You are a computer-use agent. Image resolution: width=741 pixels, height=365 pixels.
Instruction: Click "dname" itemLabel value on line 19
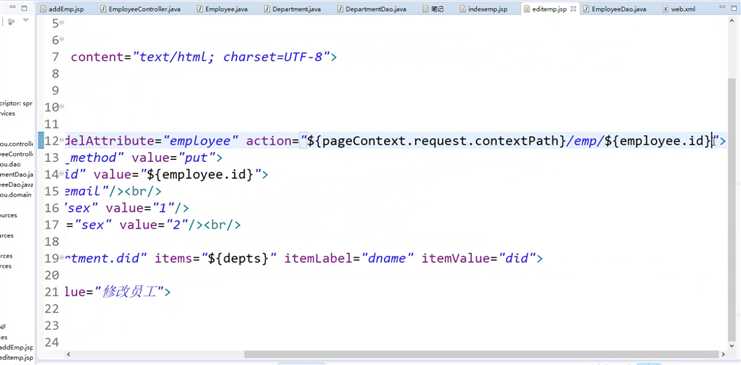click(x=387, y=259)
